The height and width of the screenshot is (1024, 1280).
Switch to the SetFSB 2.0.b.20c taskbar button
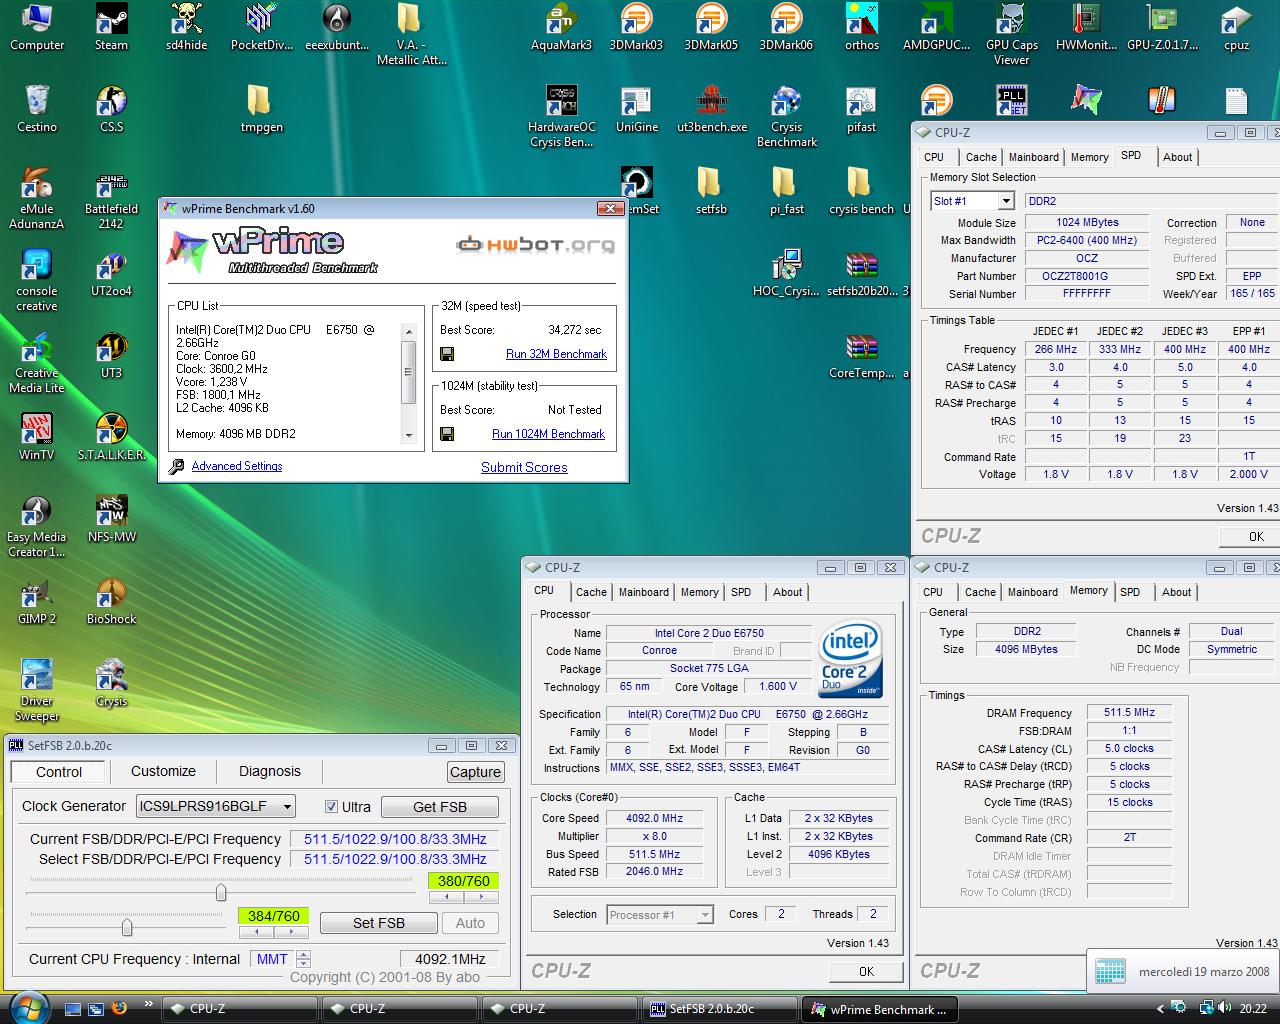[719, 1009]
